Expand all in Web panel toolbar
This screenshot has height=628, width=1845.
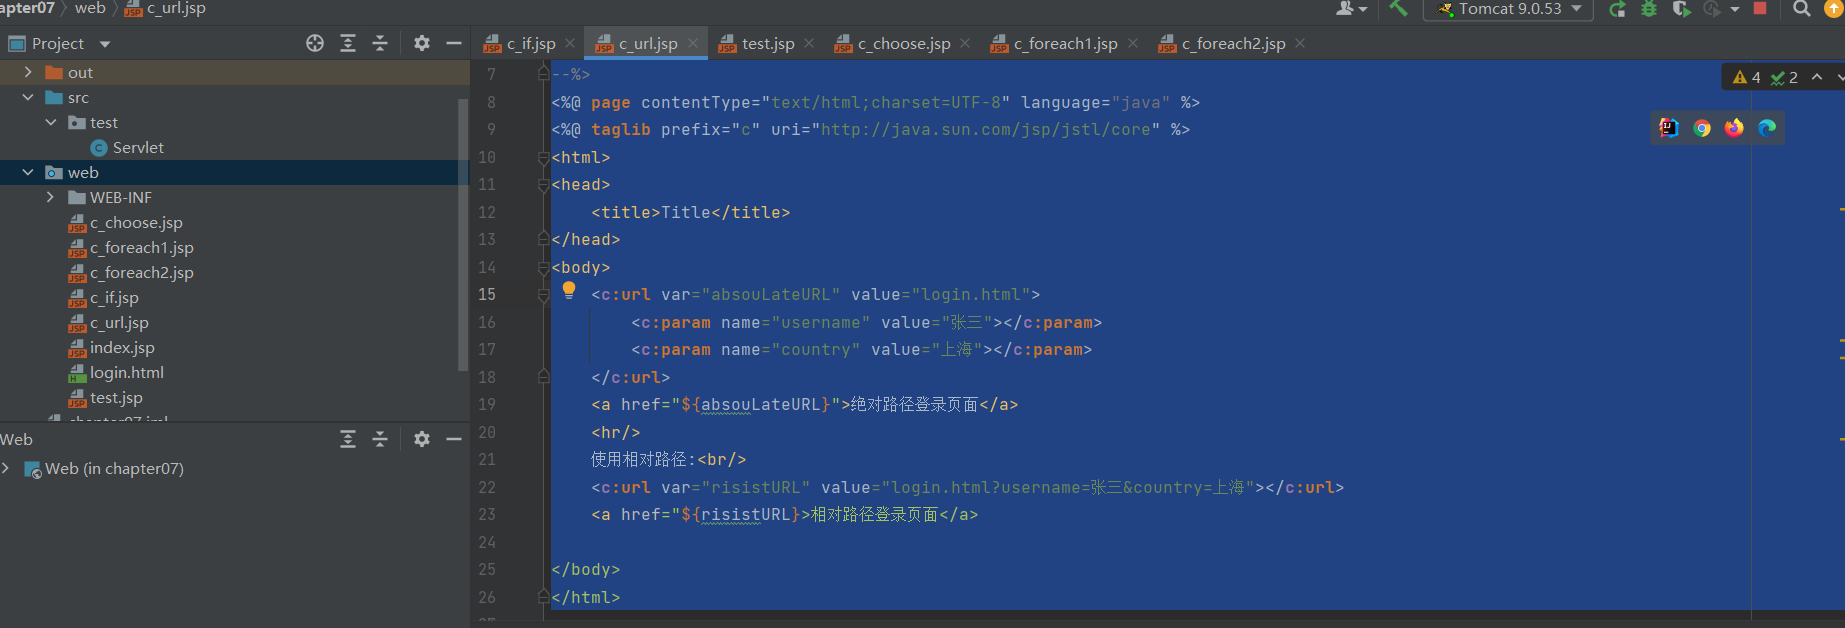pyautogui.click(x=348, y=439)
